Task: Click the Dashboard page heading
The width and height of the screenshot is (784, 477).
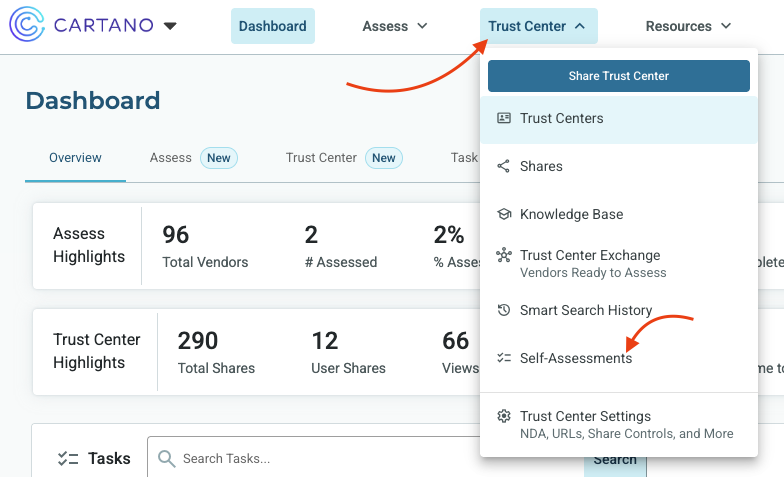Action: click(93, 100)
